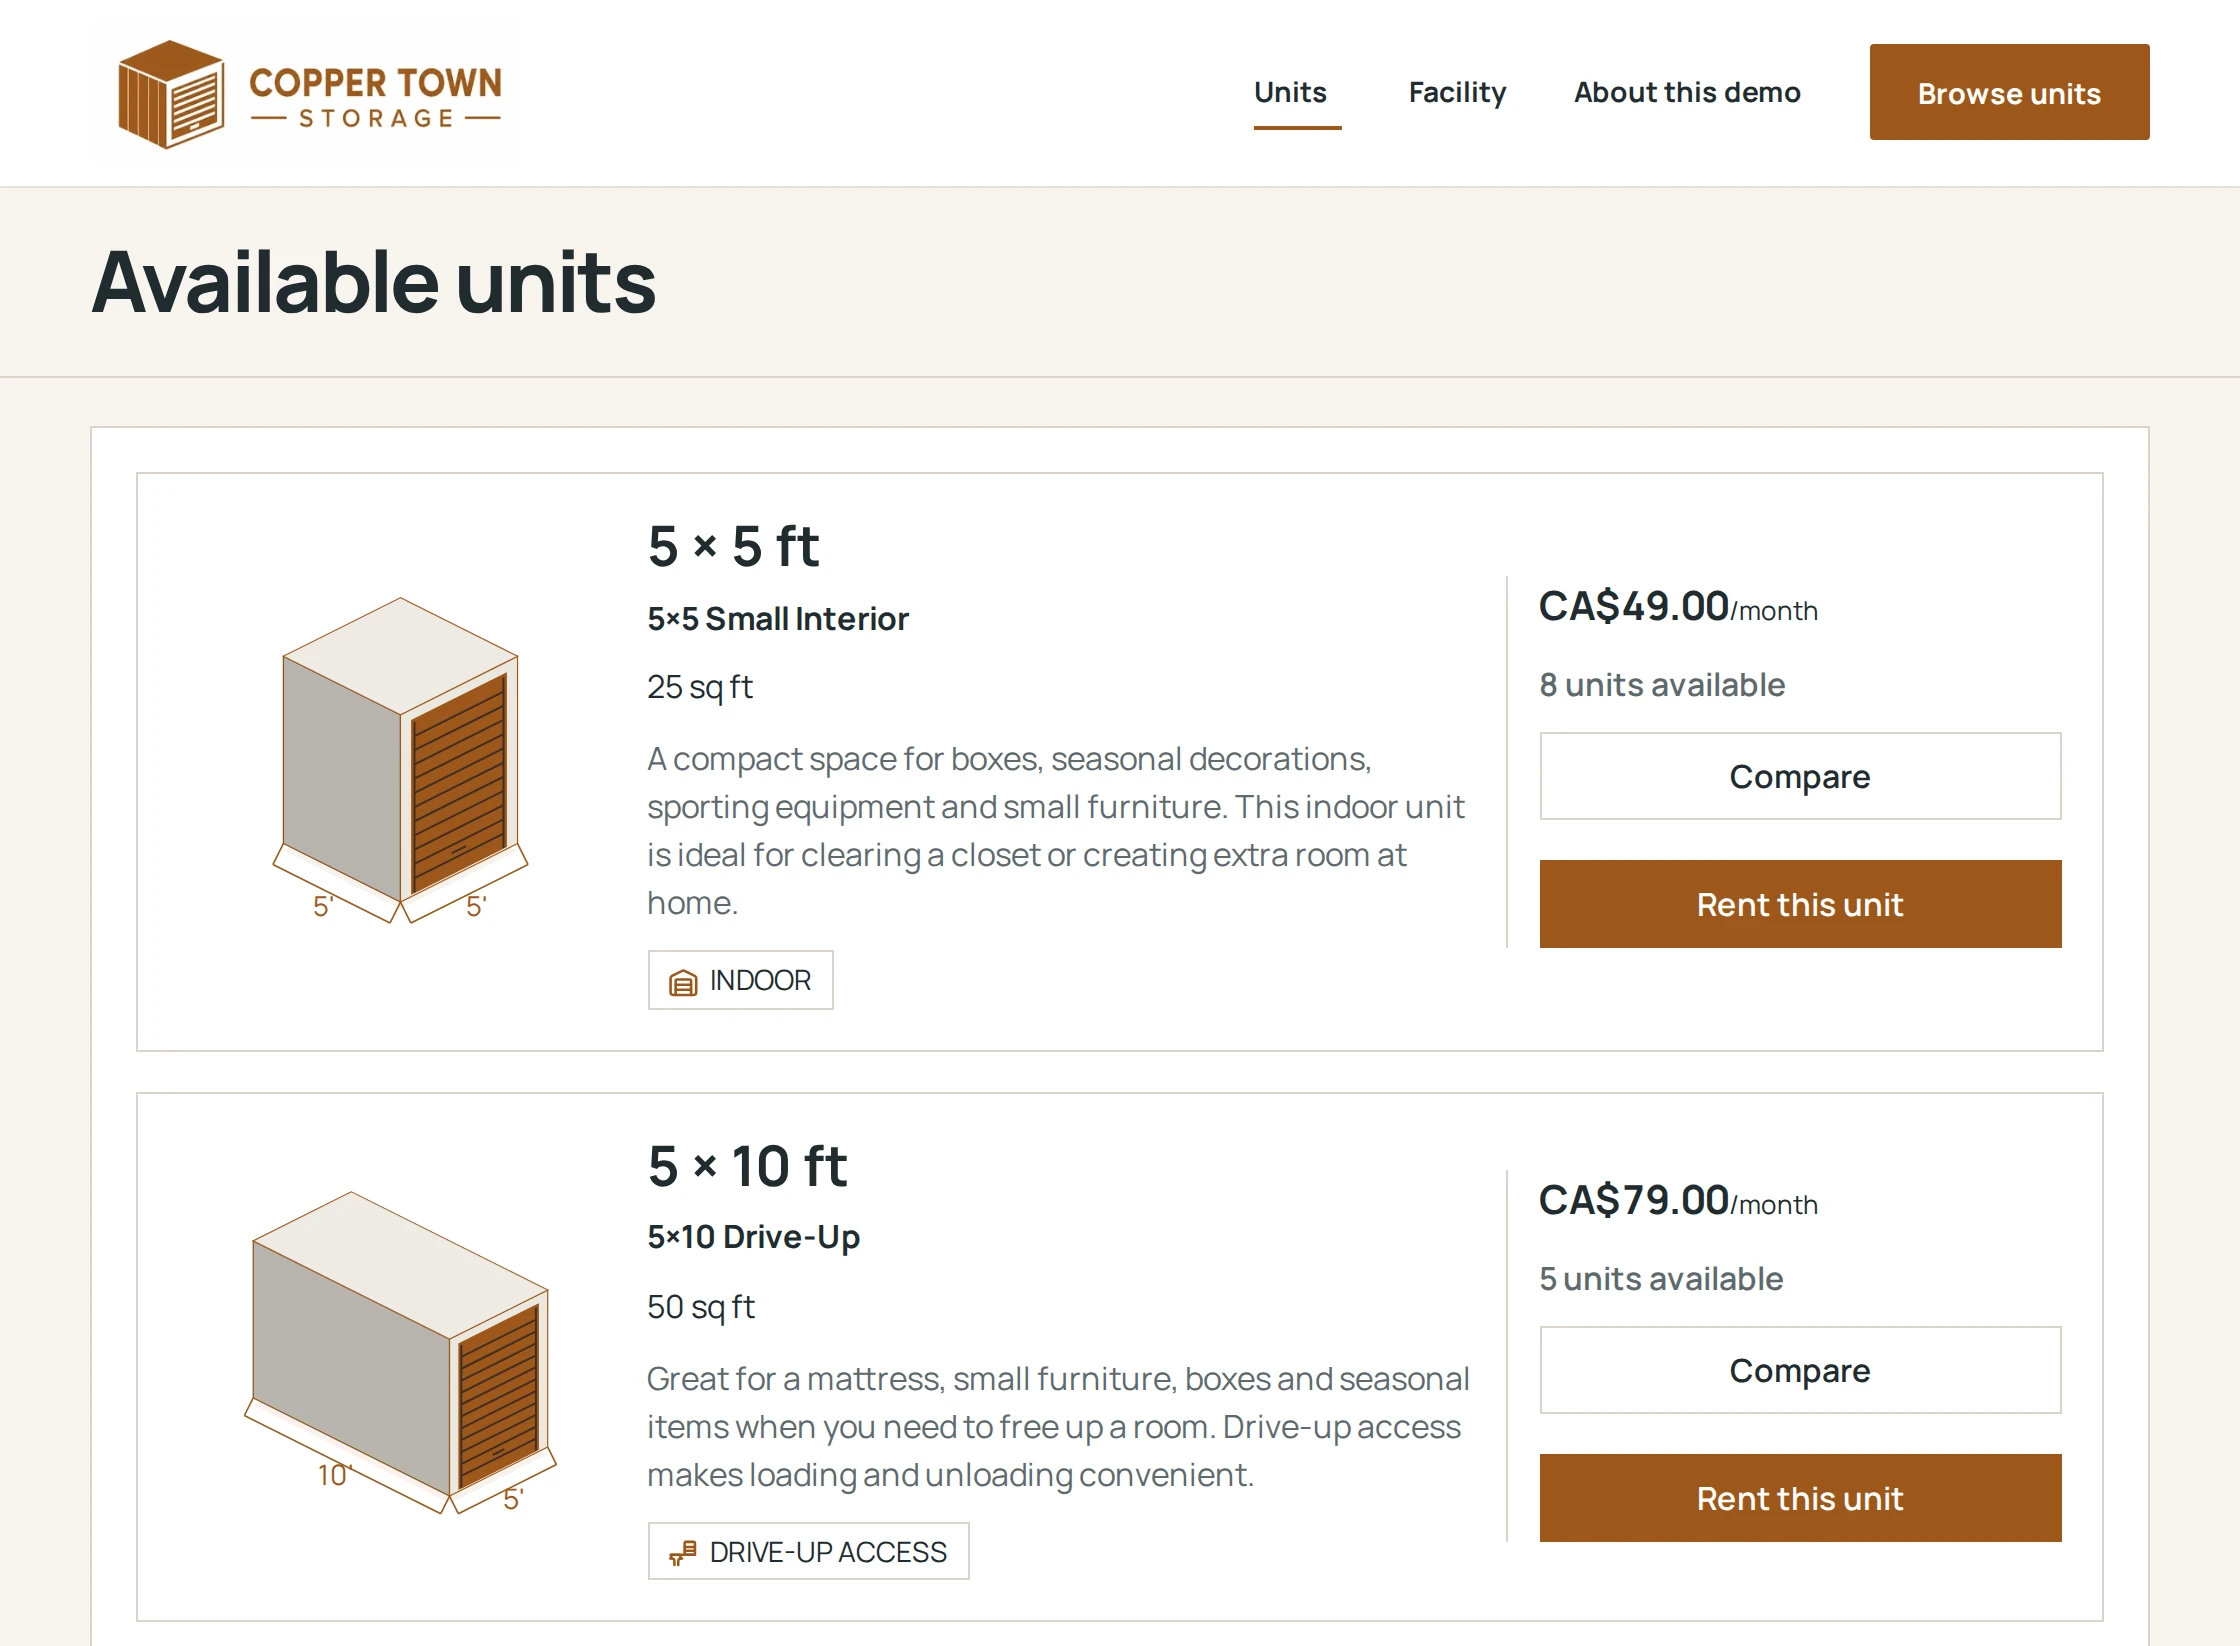2240x1646 pixels.
Task: Click the 5×10 unit illustration
Action: point(400,1352)
